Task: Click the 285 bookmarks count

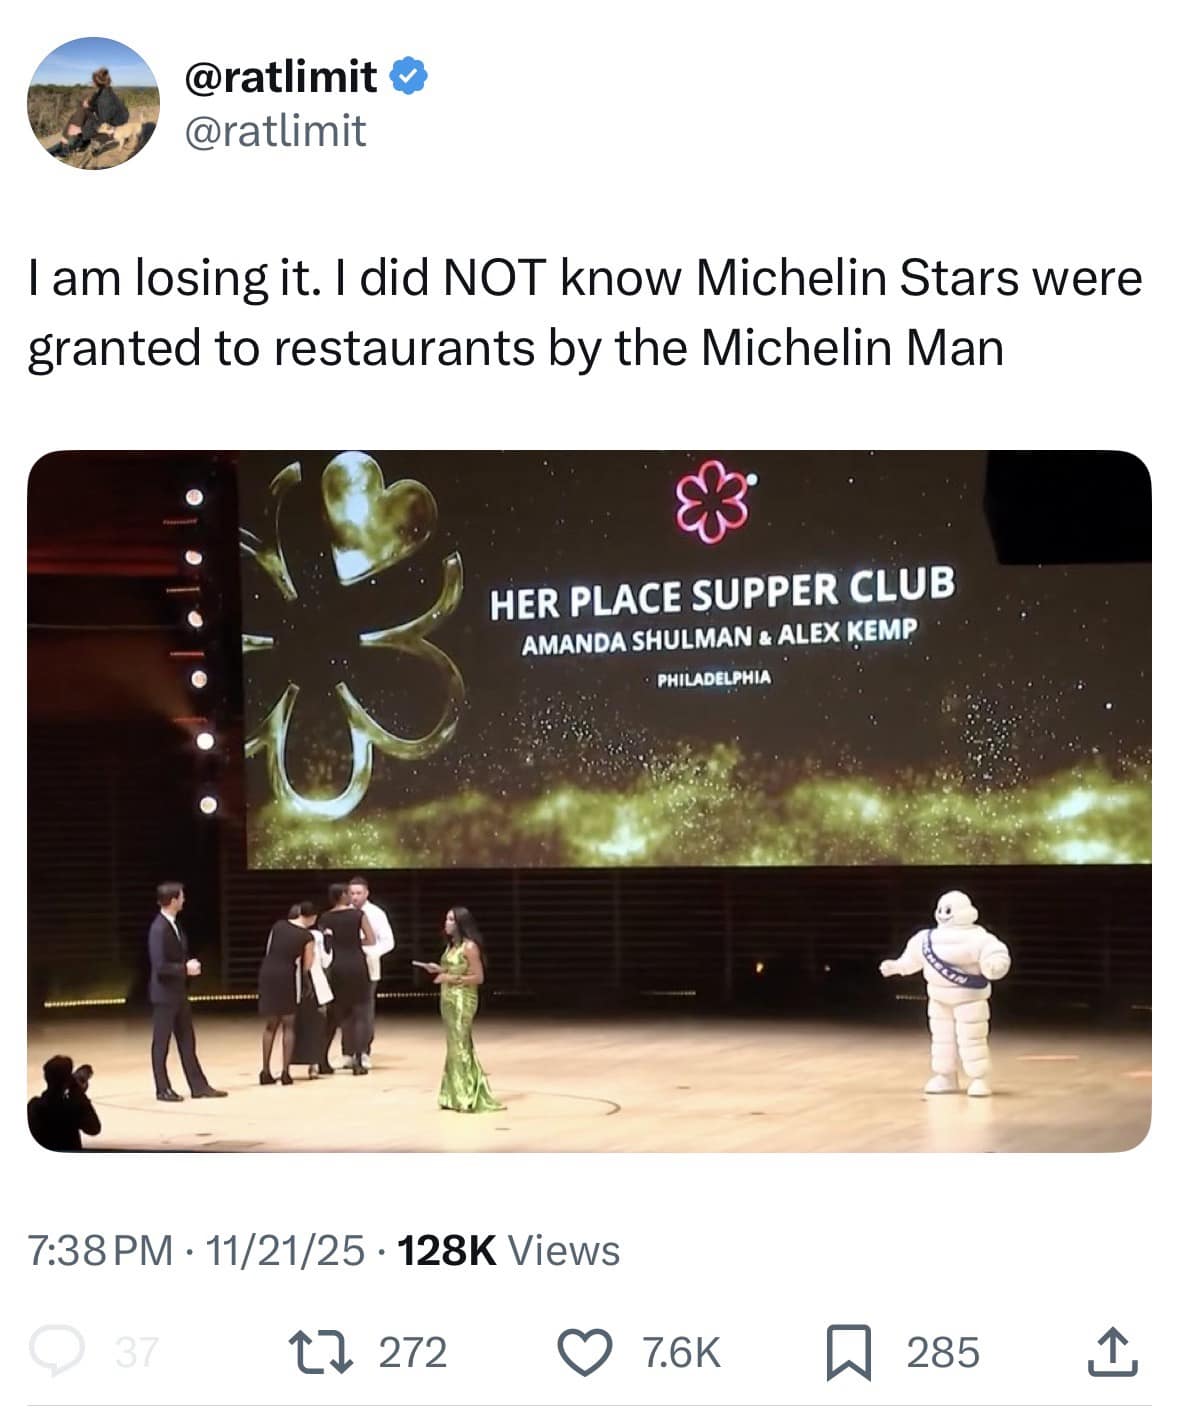Action: tap(943, 1352)
